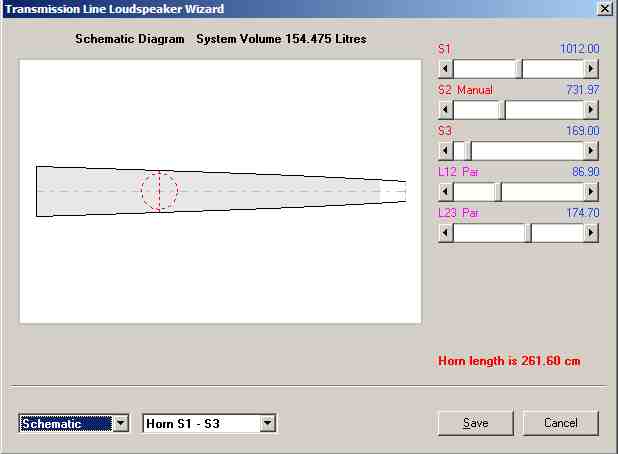Image resolution: width=618 pixels, height=454 pixels.
Task: Cancel the loudspeaker wizard
Action: (x=560, y=423)
